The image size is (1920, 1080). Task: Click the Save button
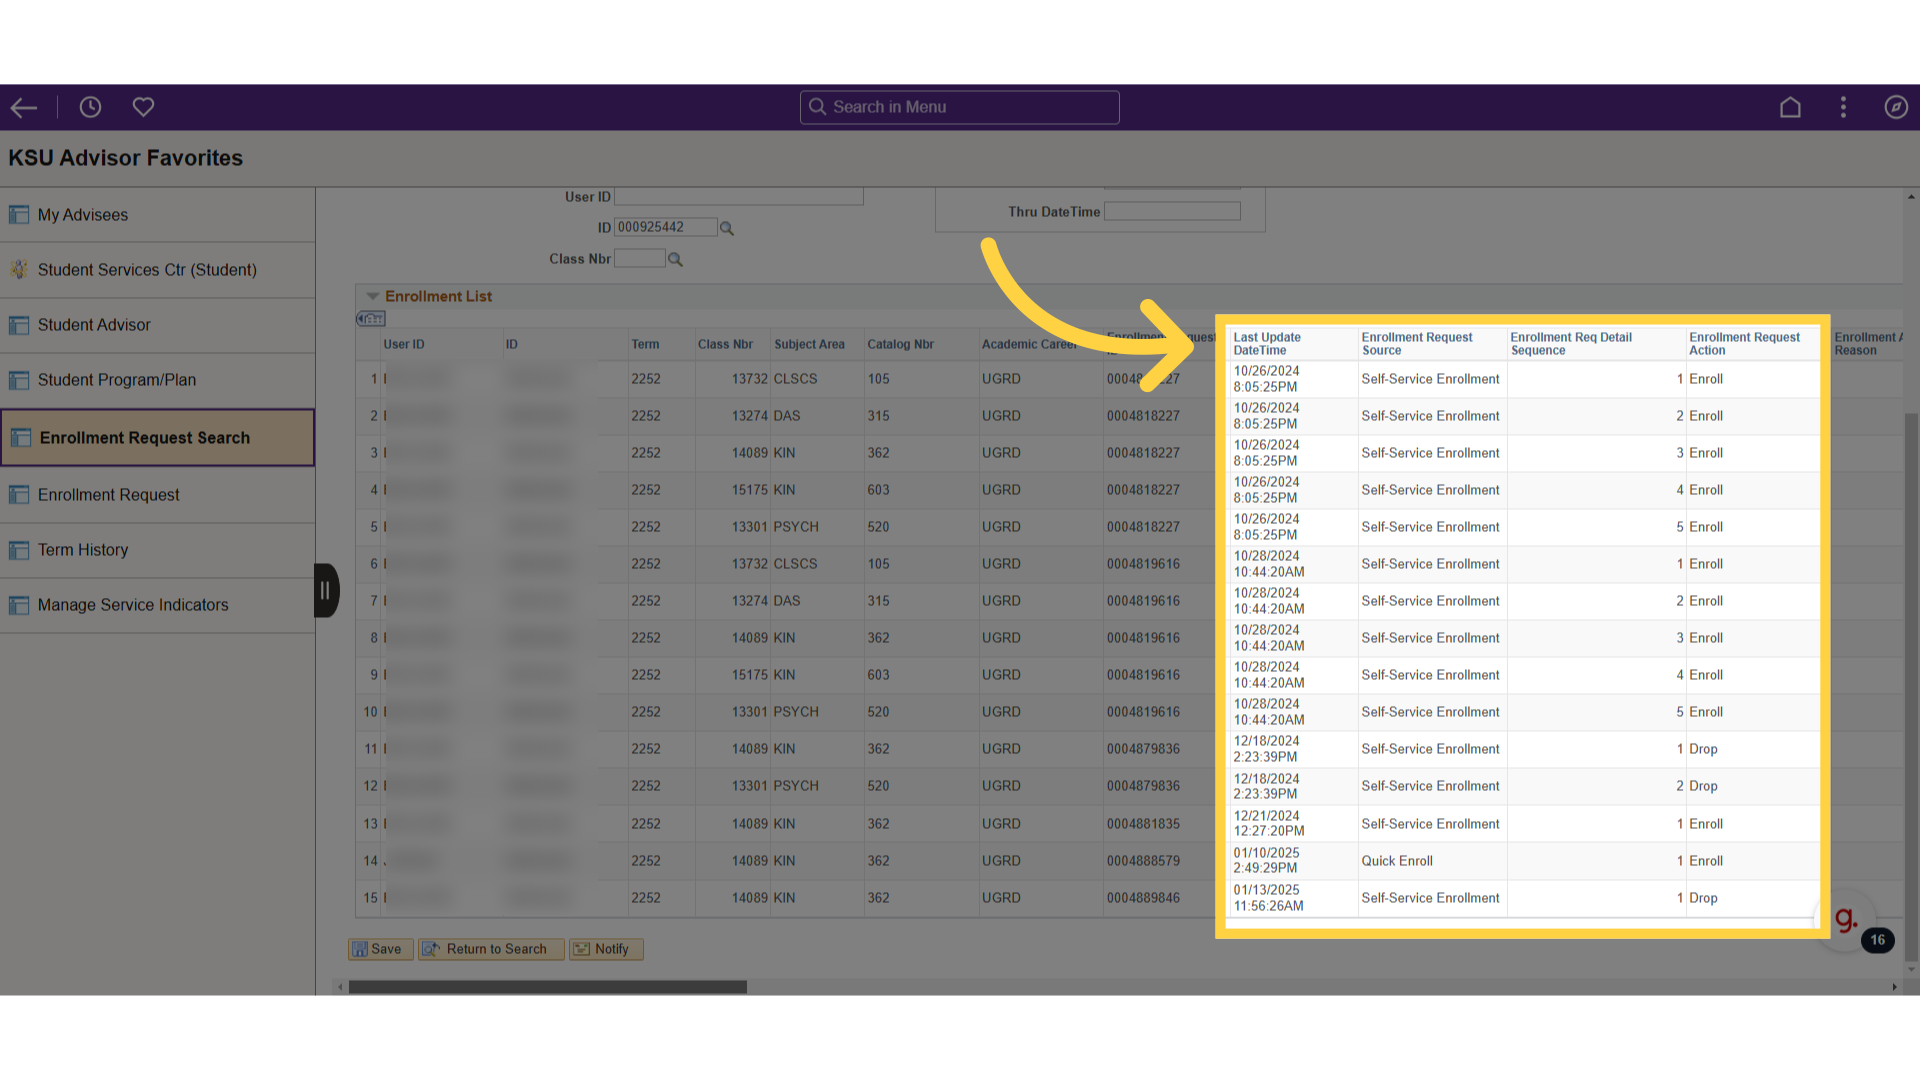click(380, 949)
